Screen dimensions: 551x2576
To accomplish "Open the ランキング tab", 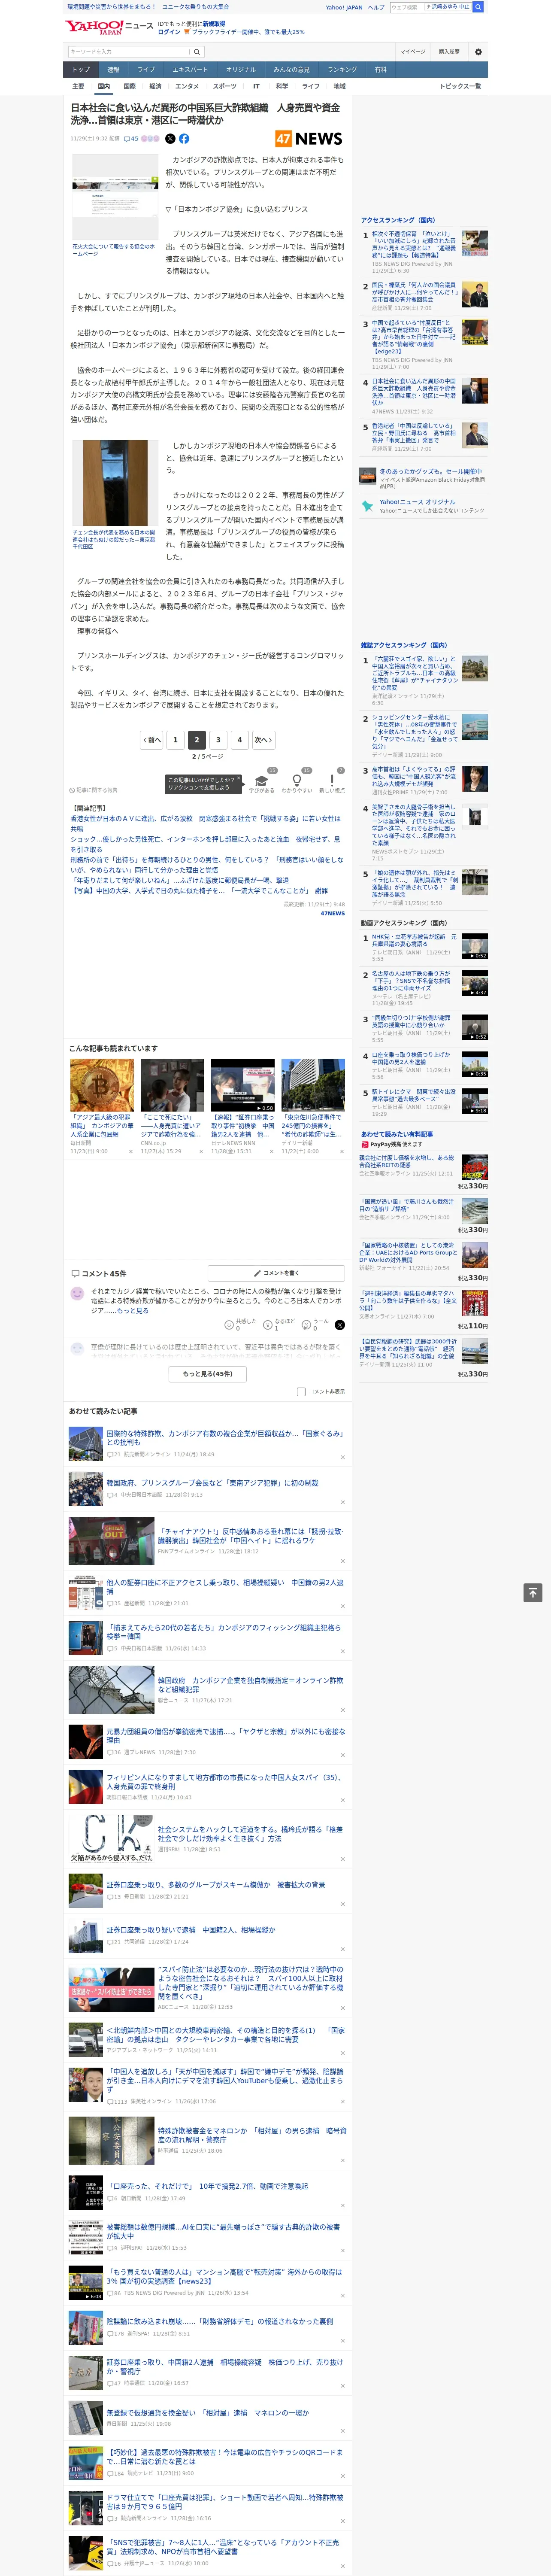I will click(x=342, y=70).
